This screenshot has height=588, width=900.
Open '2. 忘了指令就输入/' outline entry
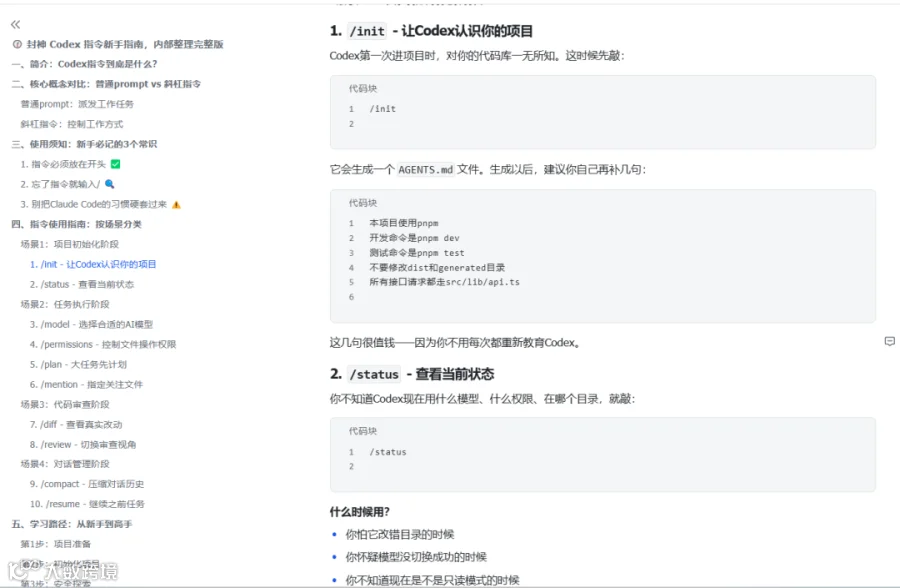pyautogui.click(x=68, y=184)
